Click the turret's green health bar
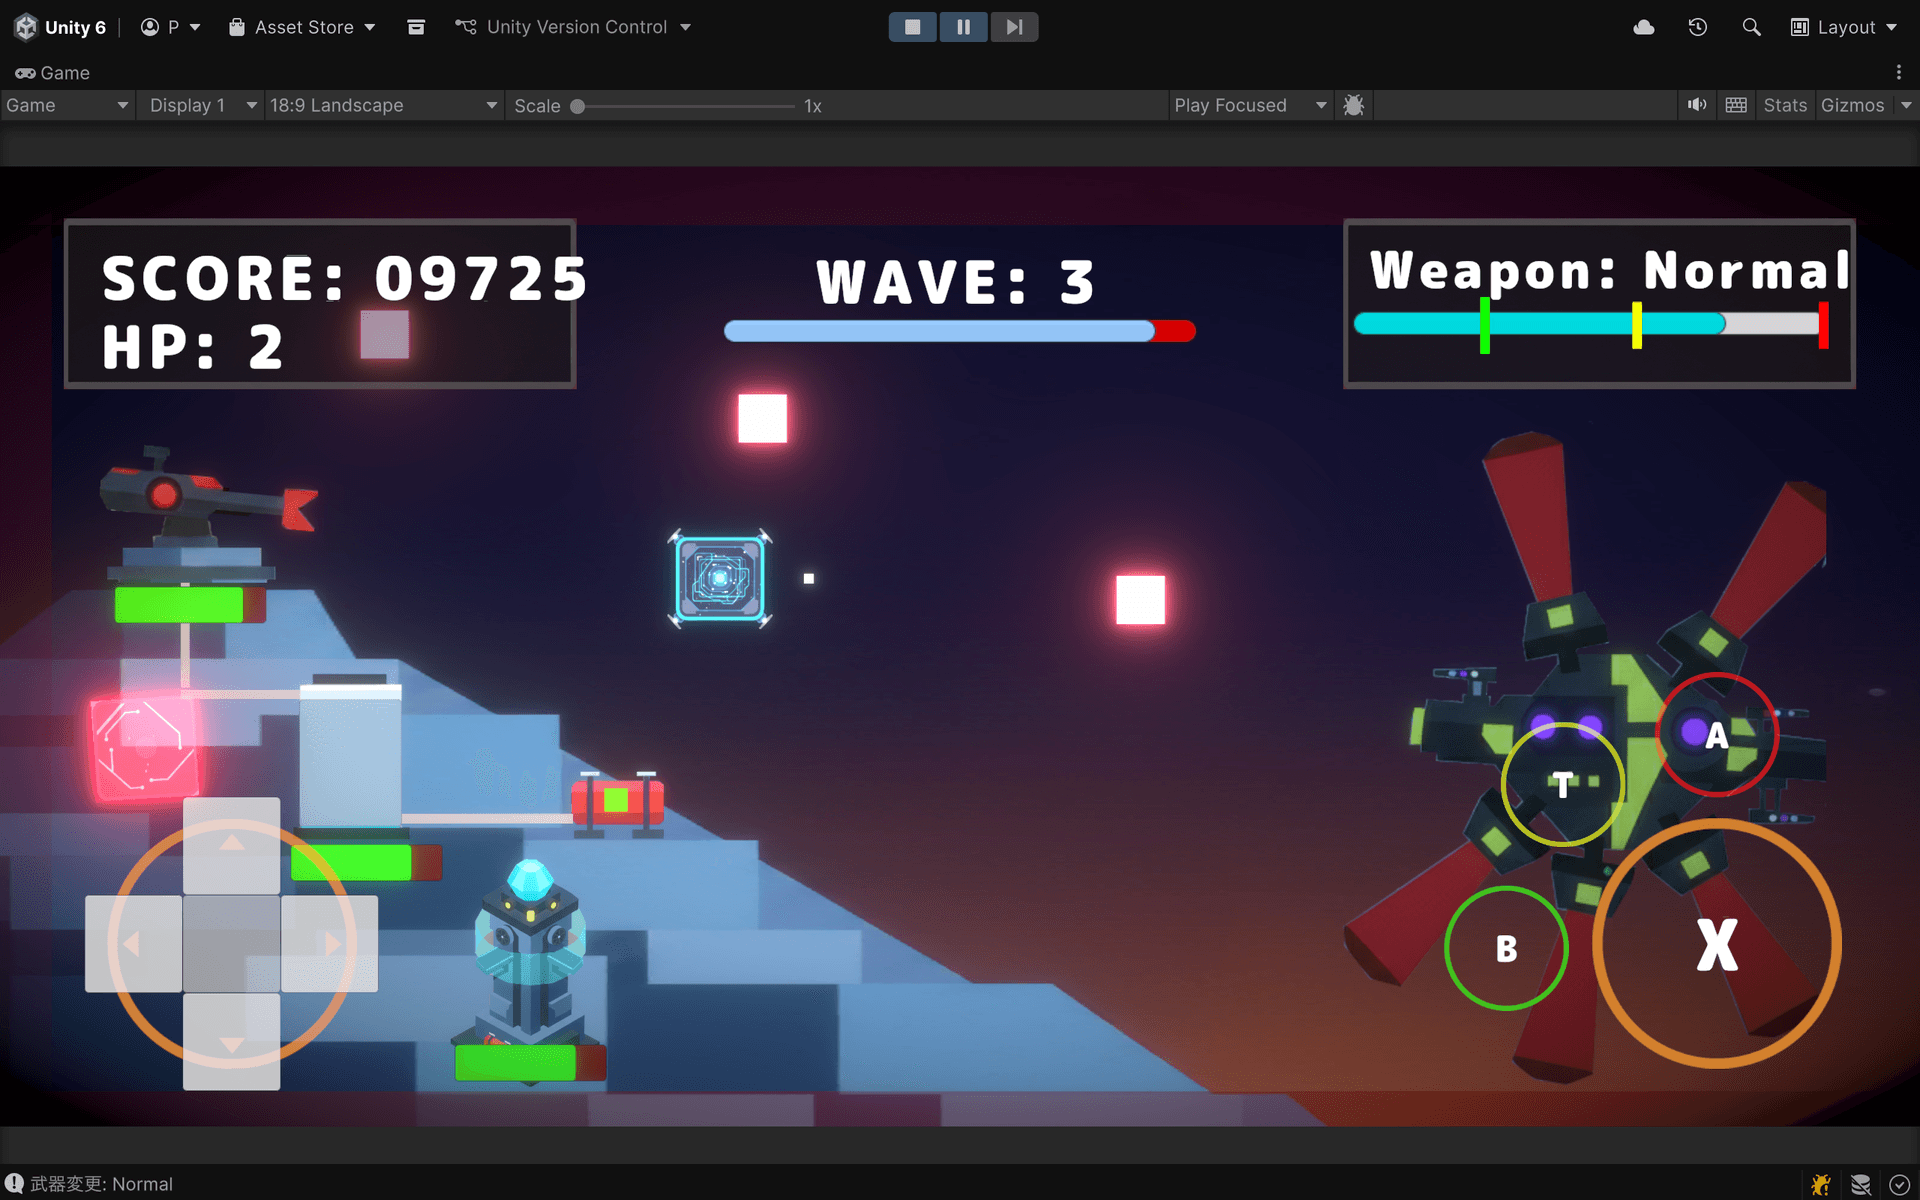Image resolution: width=1920 pixels, height=1200 pixels. (x=190, y=605)
